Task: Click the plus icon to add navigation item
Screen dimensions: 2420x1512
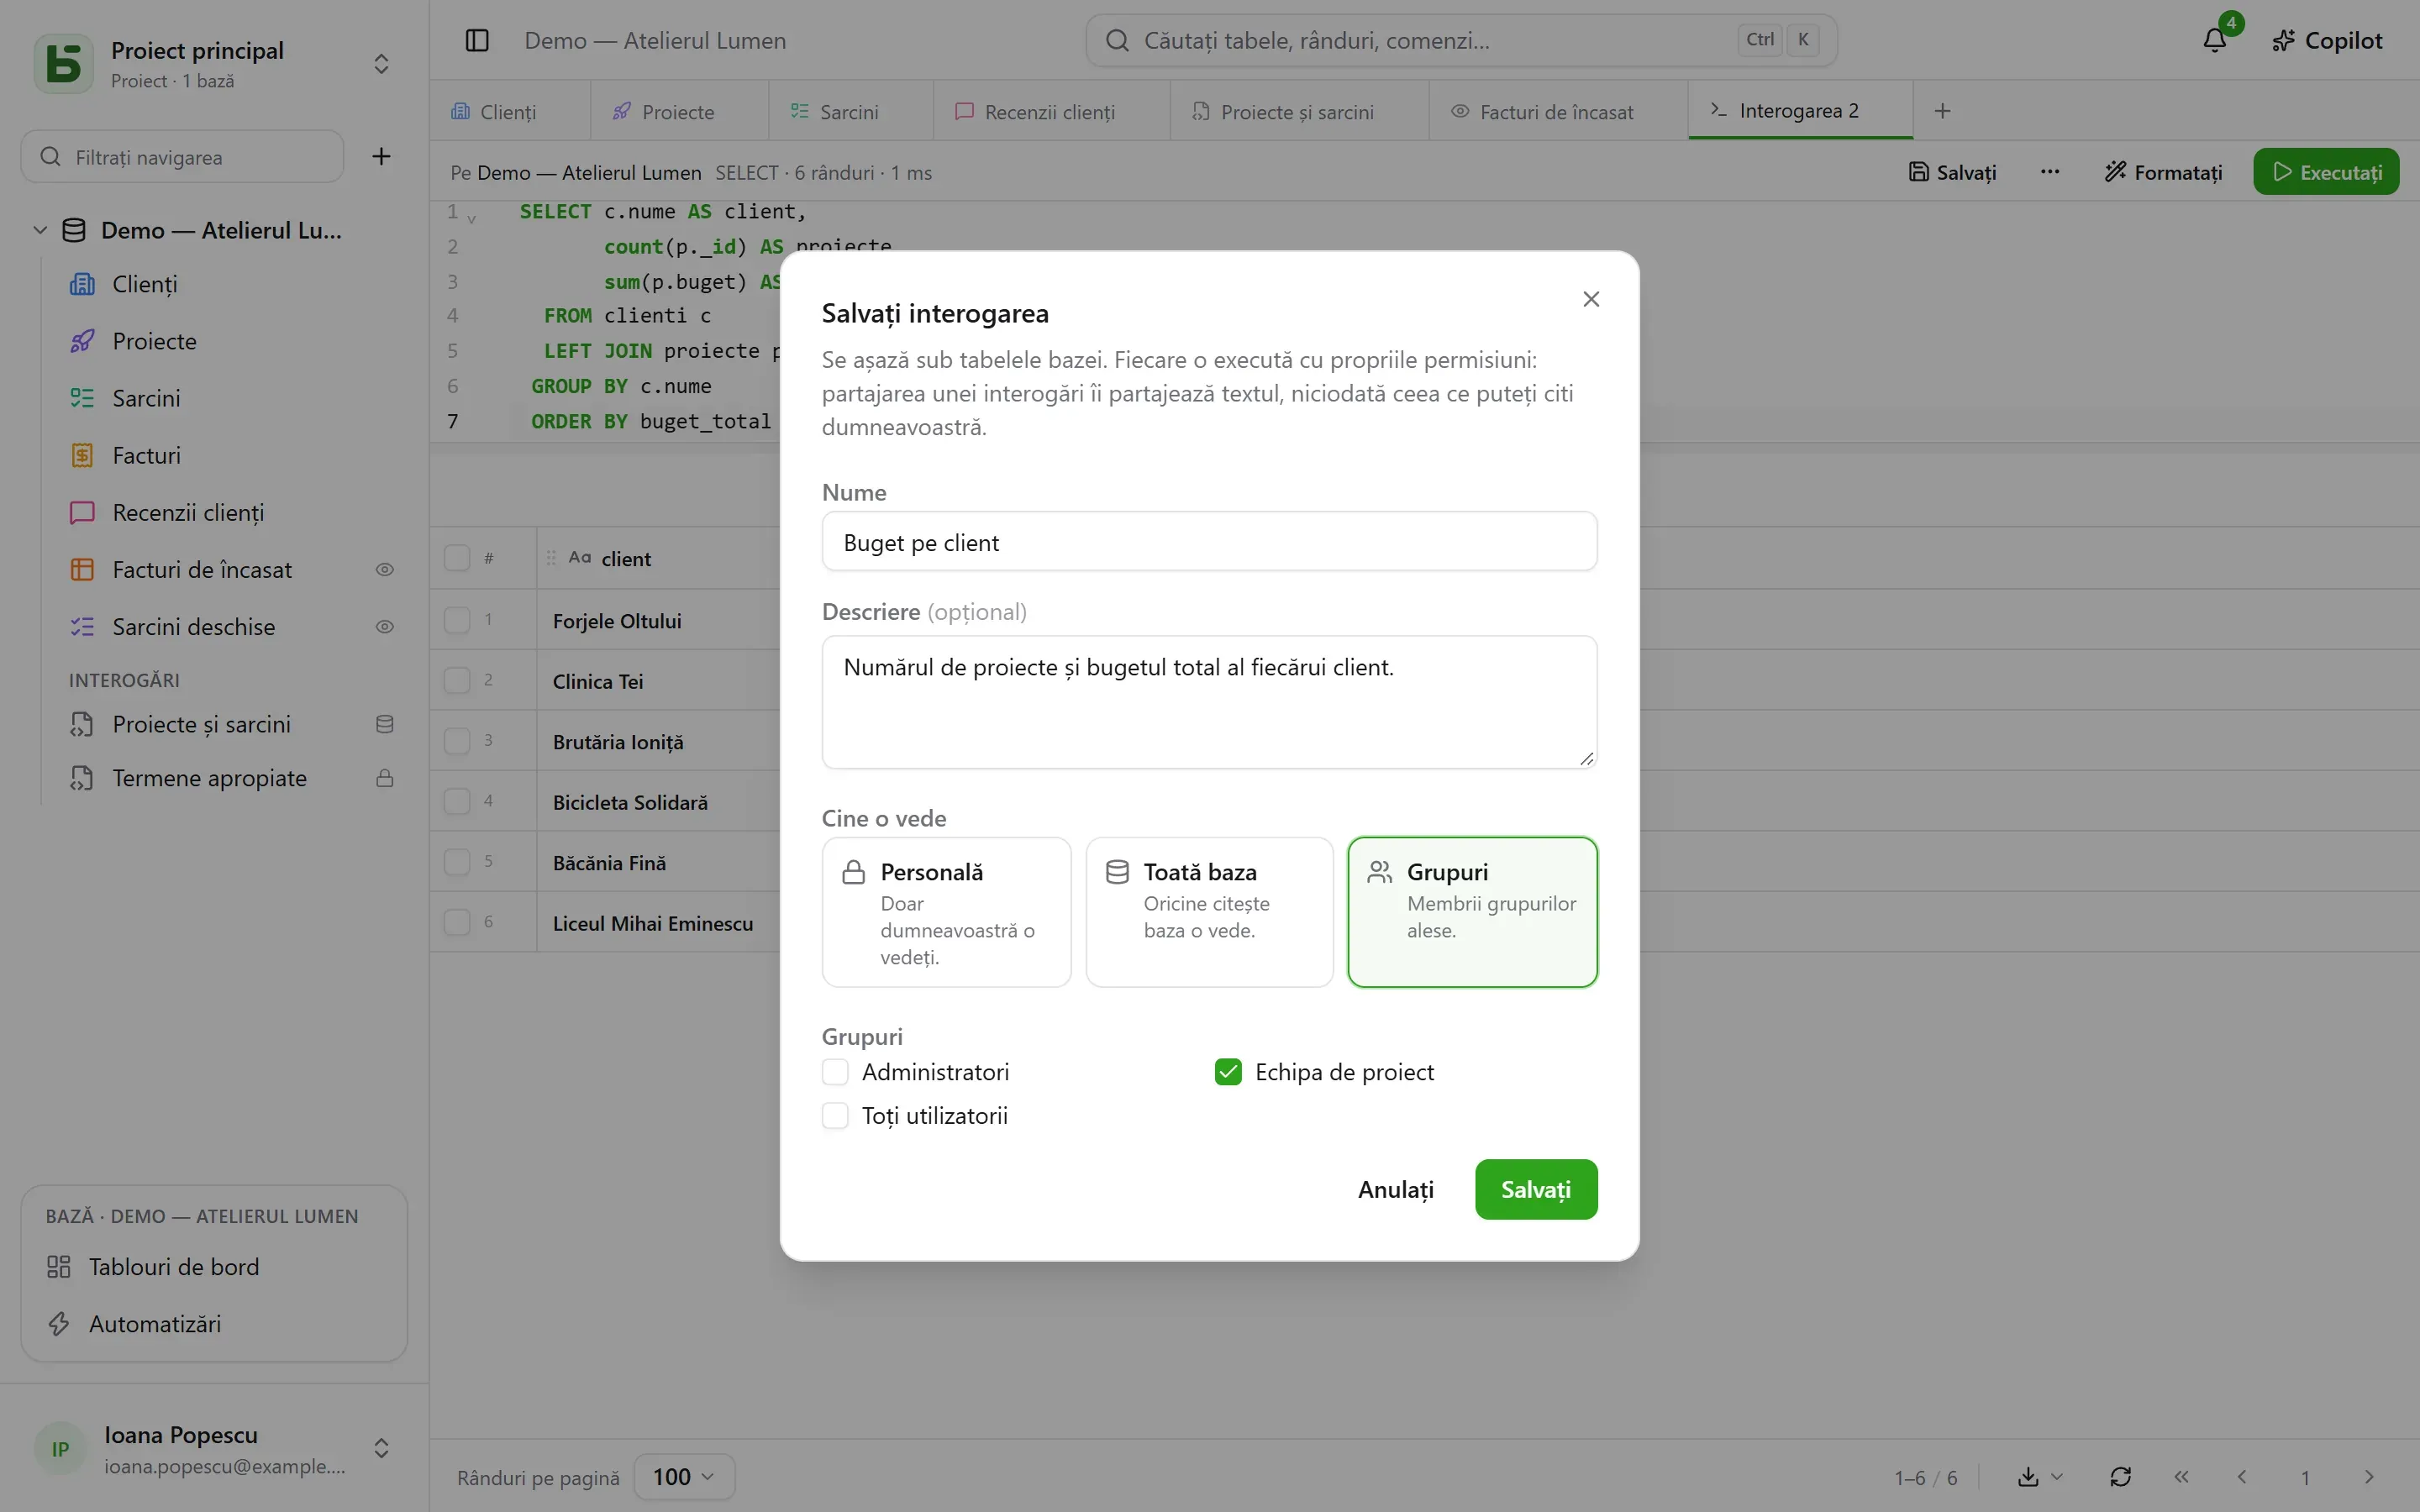Action: [x=381, y=156]
